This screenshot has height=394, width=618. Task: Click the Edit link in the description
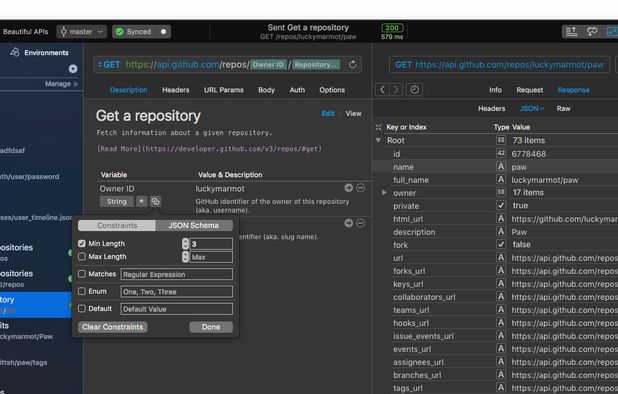tap(328, 113)
